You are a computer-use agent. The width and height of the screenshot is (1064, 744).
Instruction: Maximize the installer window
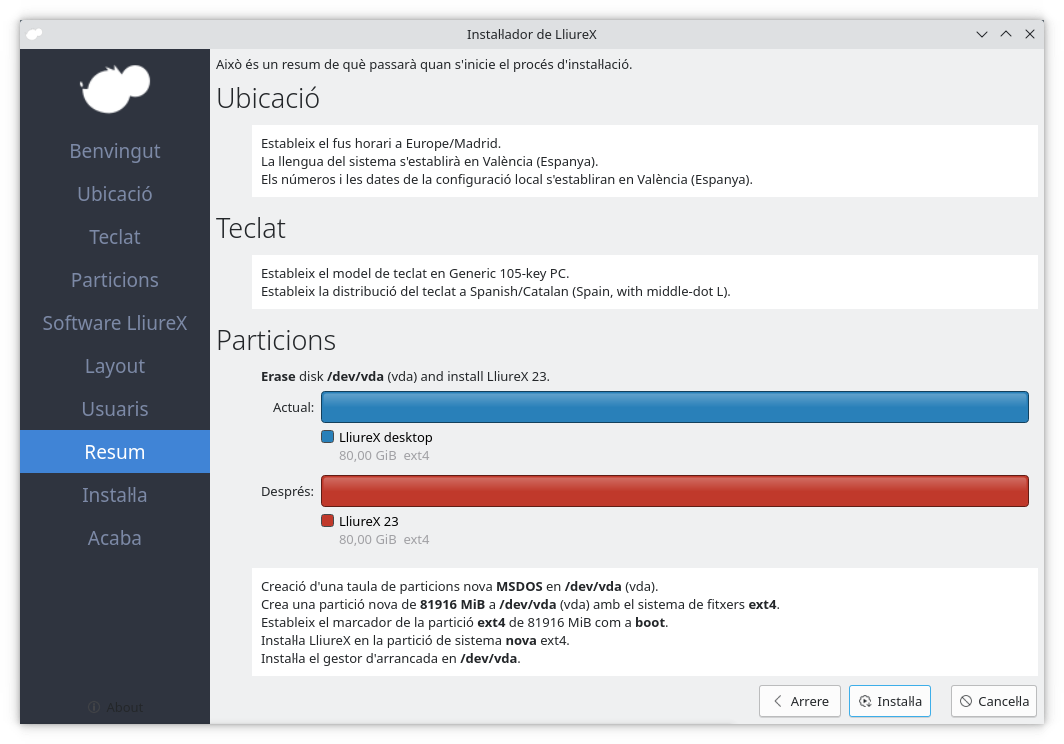click(x=1007, y=34)
